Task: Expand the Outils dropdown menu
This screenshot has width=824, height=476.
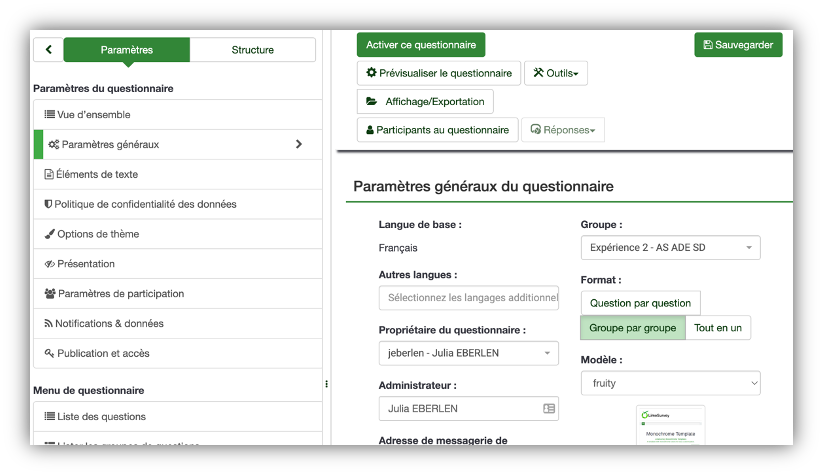Action: [555, 73]
